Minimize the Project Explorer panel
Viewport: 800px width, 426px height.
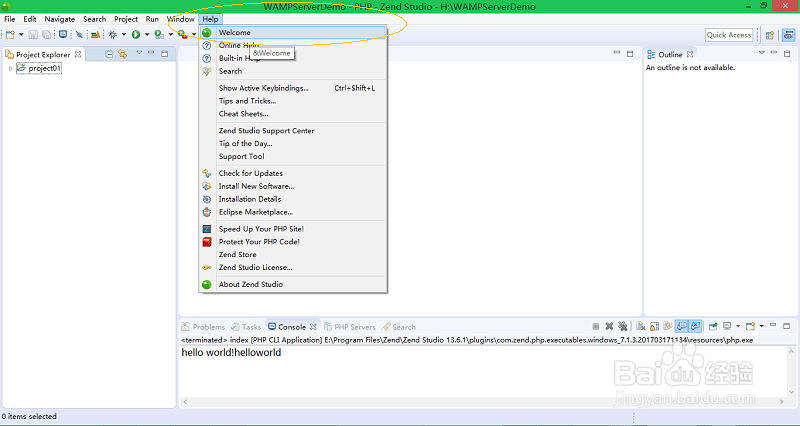(x=151, y=53)
